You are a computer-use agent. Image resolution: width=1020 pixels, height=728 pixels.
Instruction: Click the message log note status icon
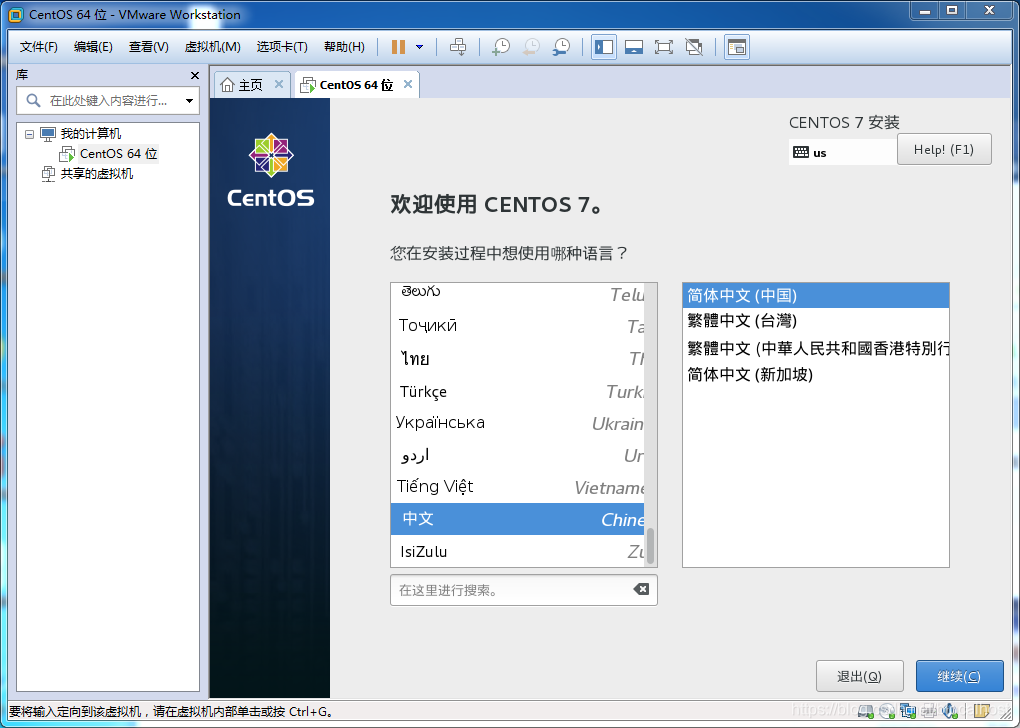982,711
